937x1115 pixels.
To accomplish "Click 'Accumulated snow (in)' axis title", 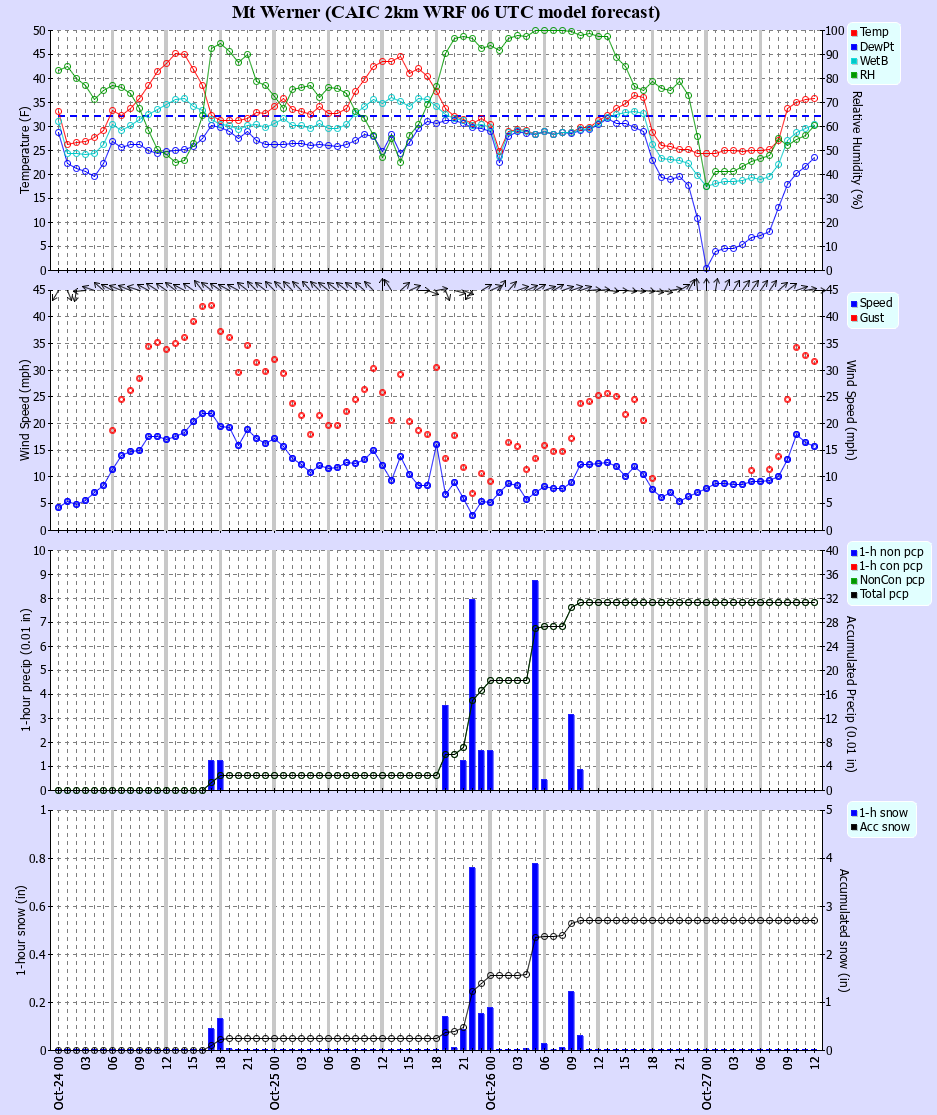I will 845,930.
